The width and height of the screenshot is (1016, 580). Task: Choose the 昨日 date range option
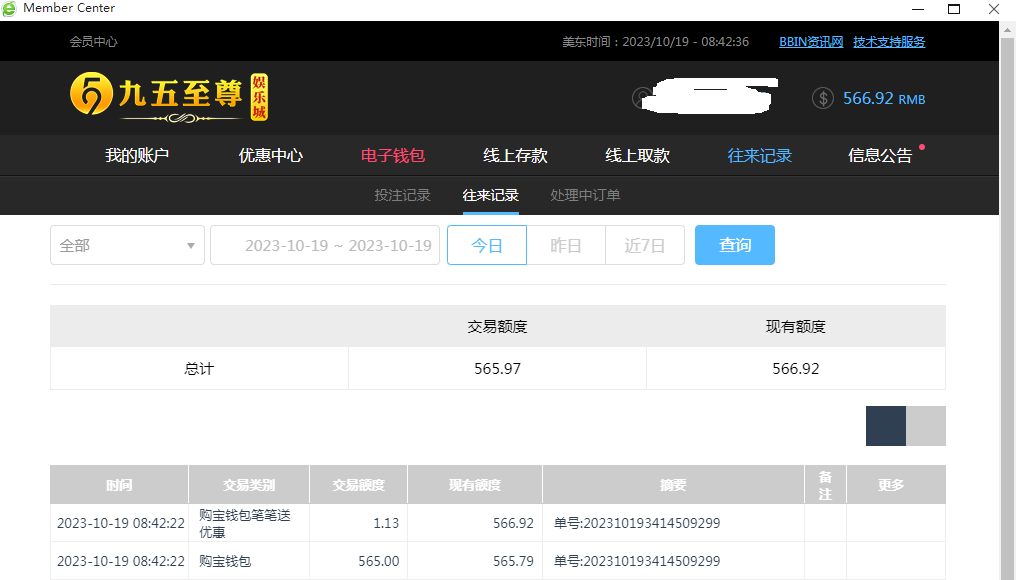coord(566,245)
